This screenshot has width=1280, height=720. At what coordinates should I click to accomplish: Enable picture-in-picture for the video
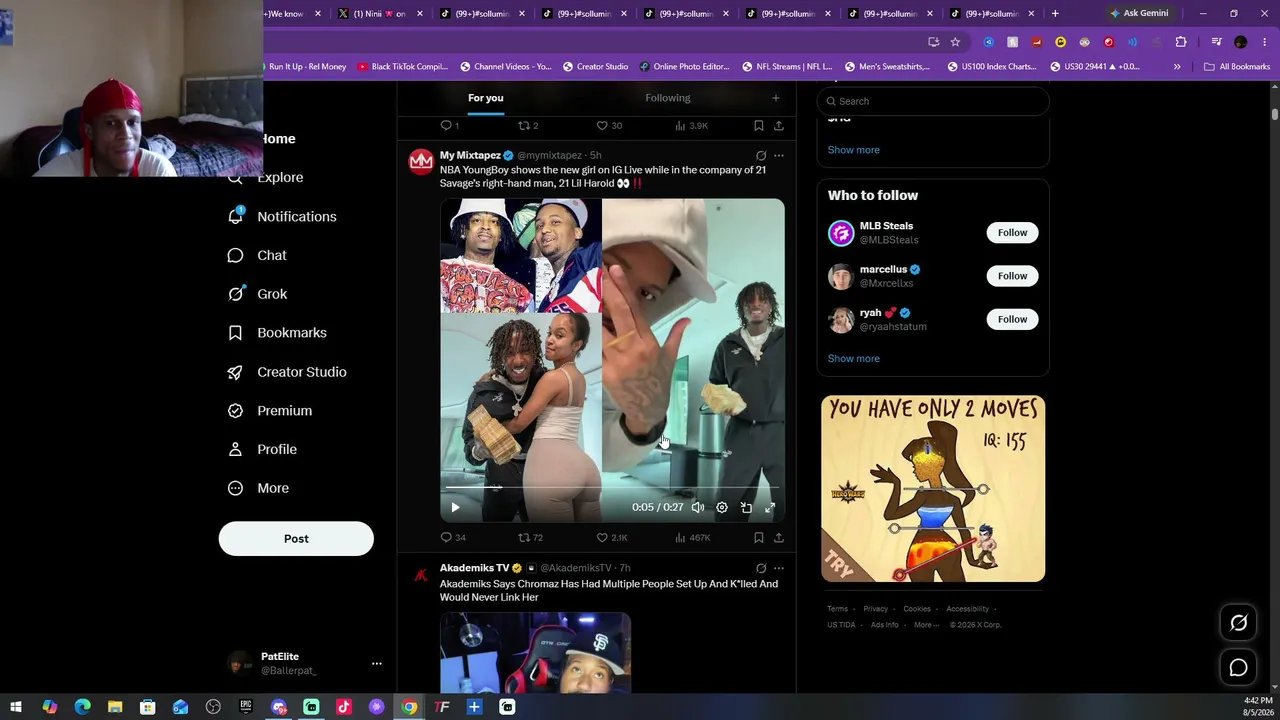746,507
